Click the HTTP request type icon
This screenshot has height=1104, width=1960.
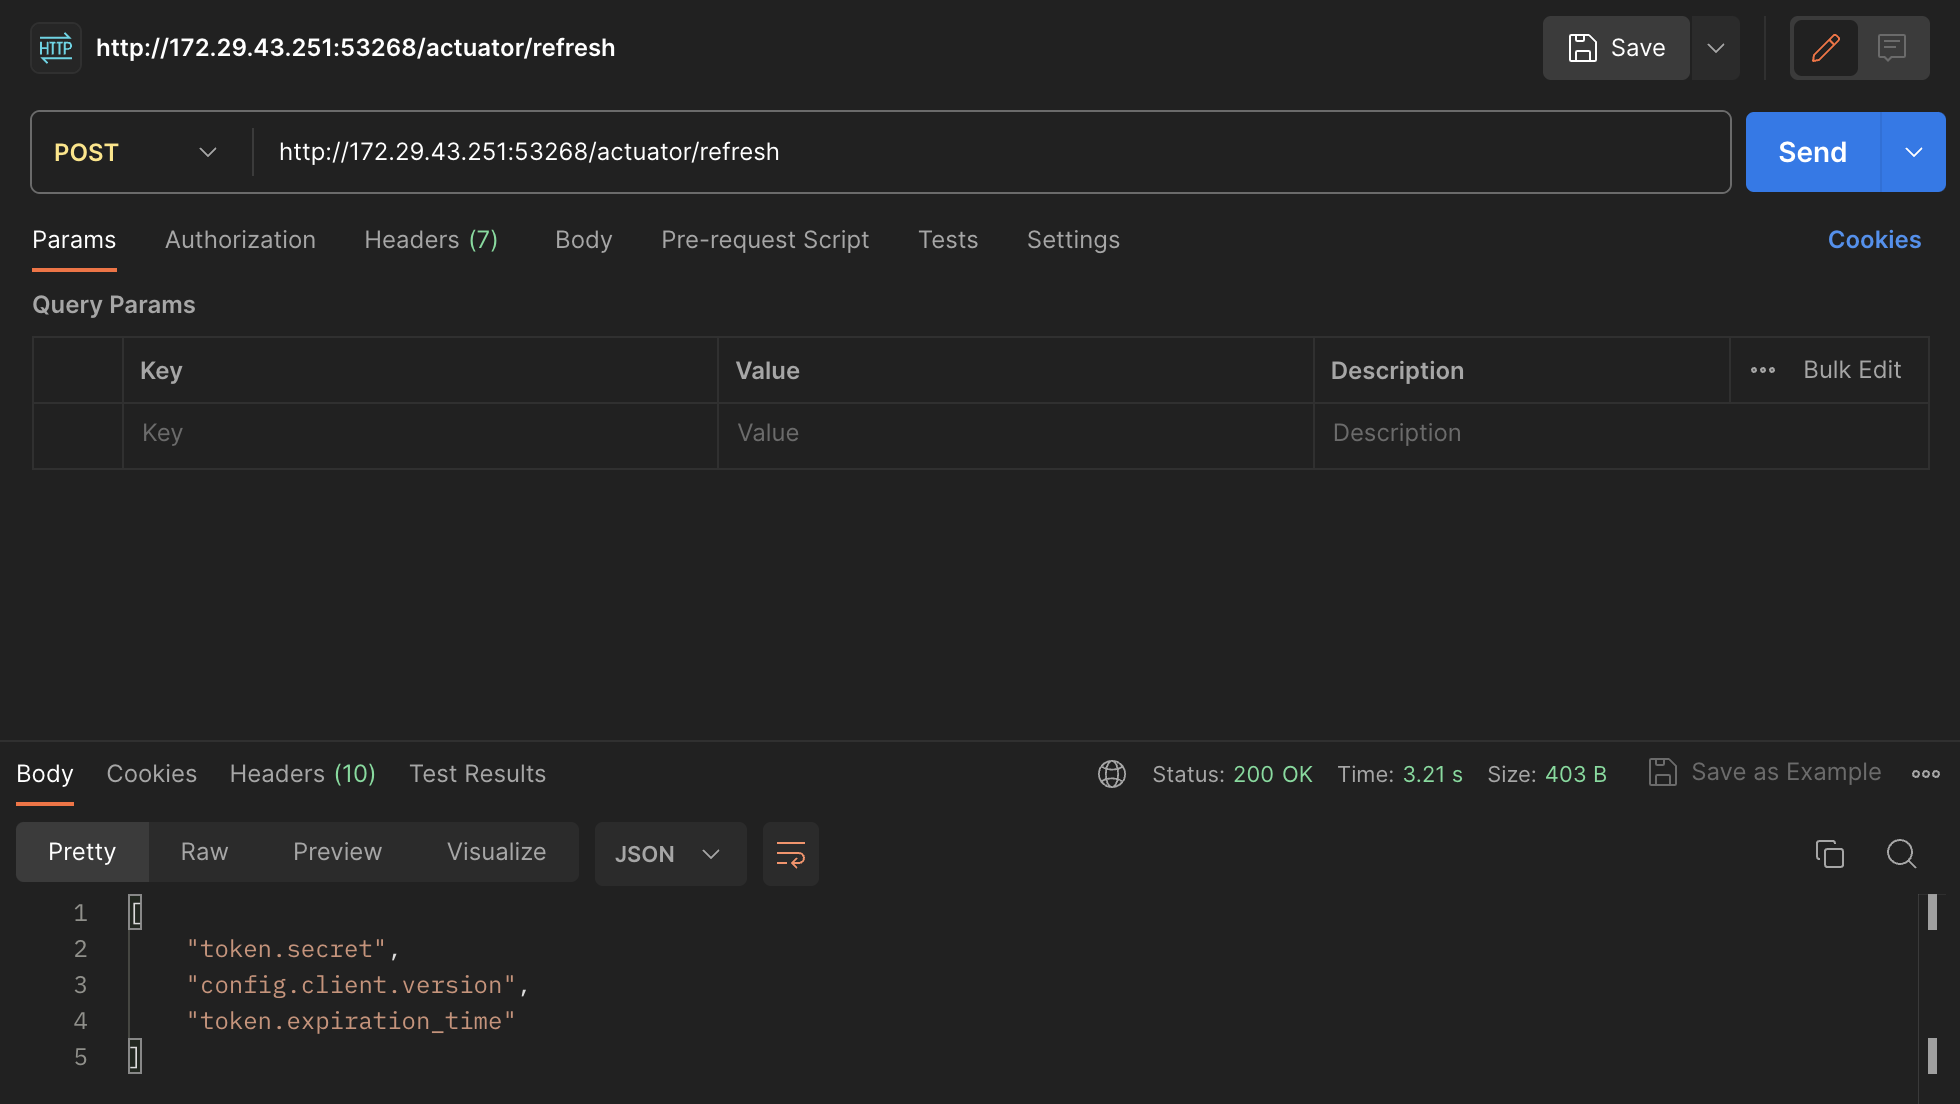coord(55,48)
